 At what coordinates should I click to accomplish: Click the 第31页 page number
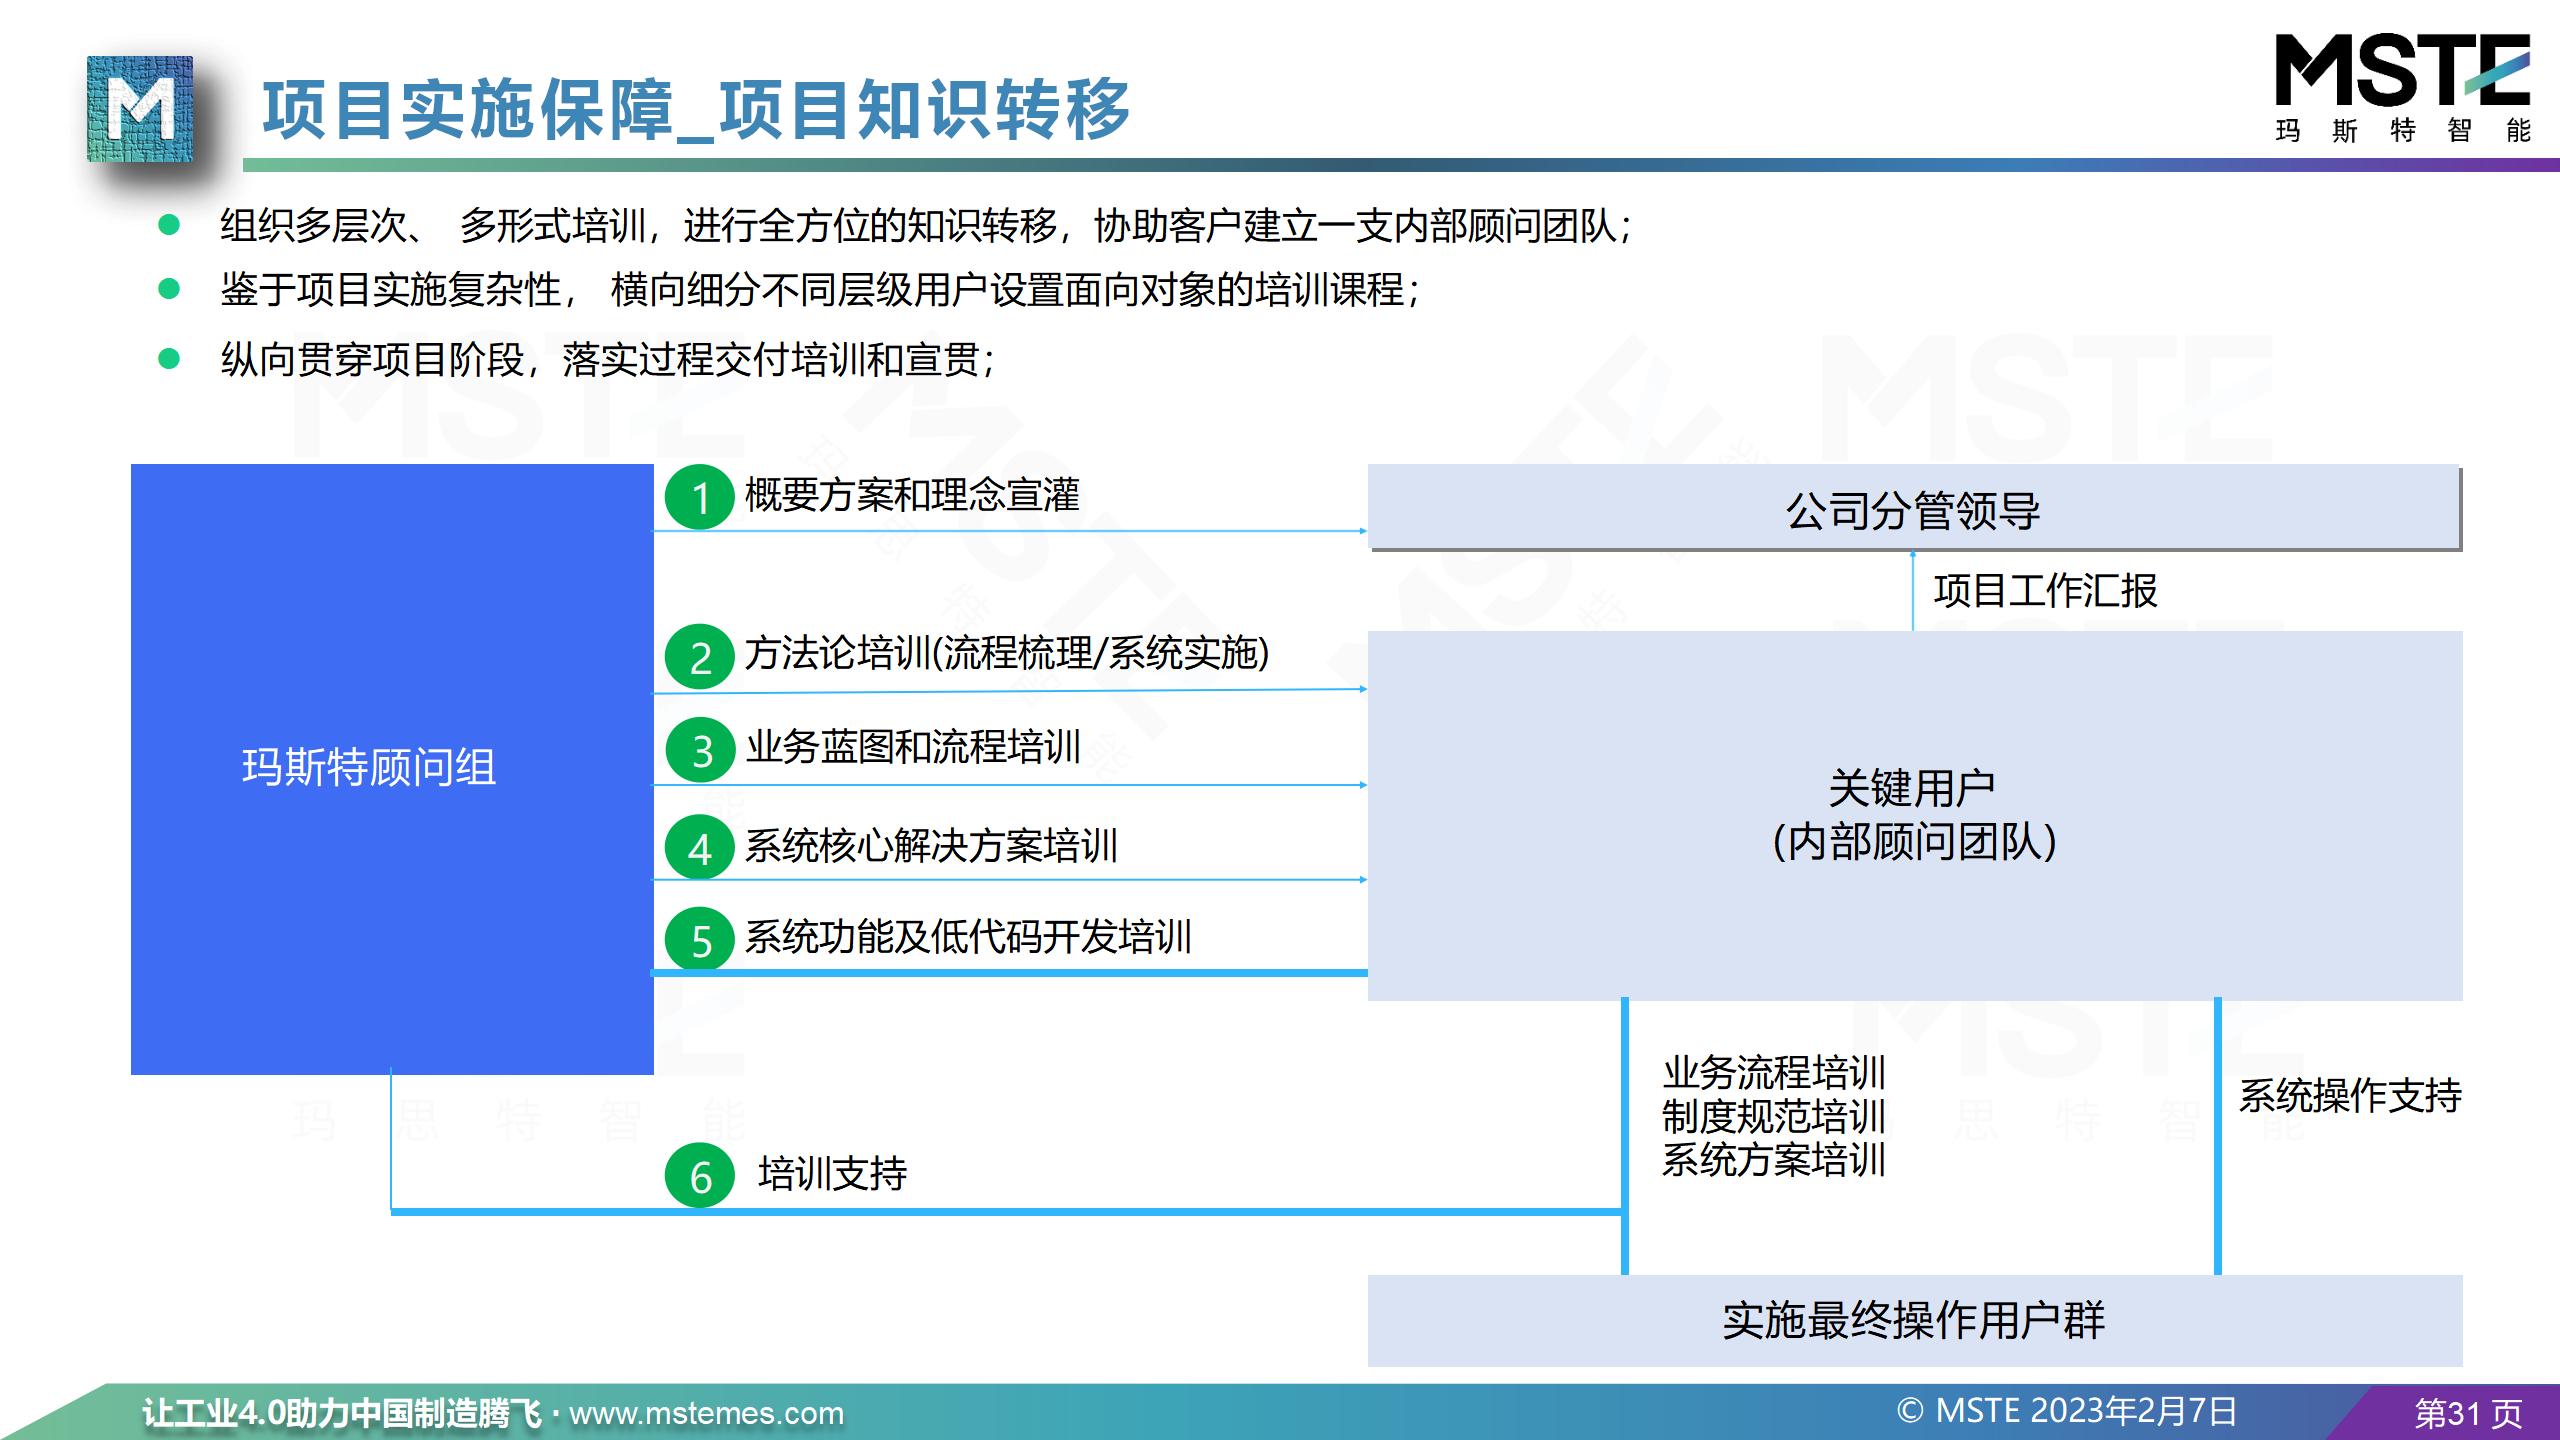pos(2468,1413)
